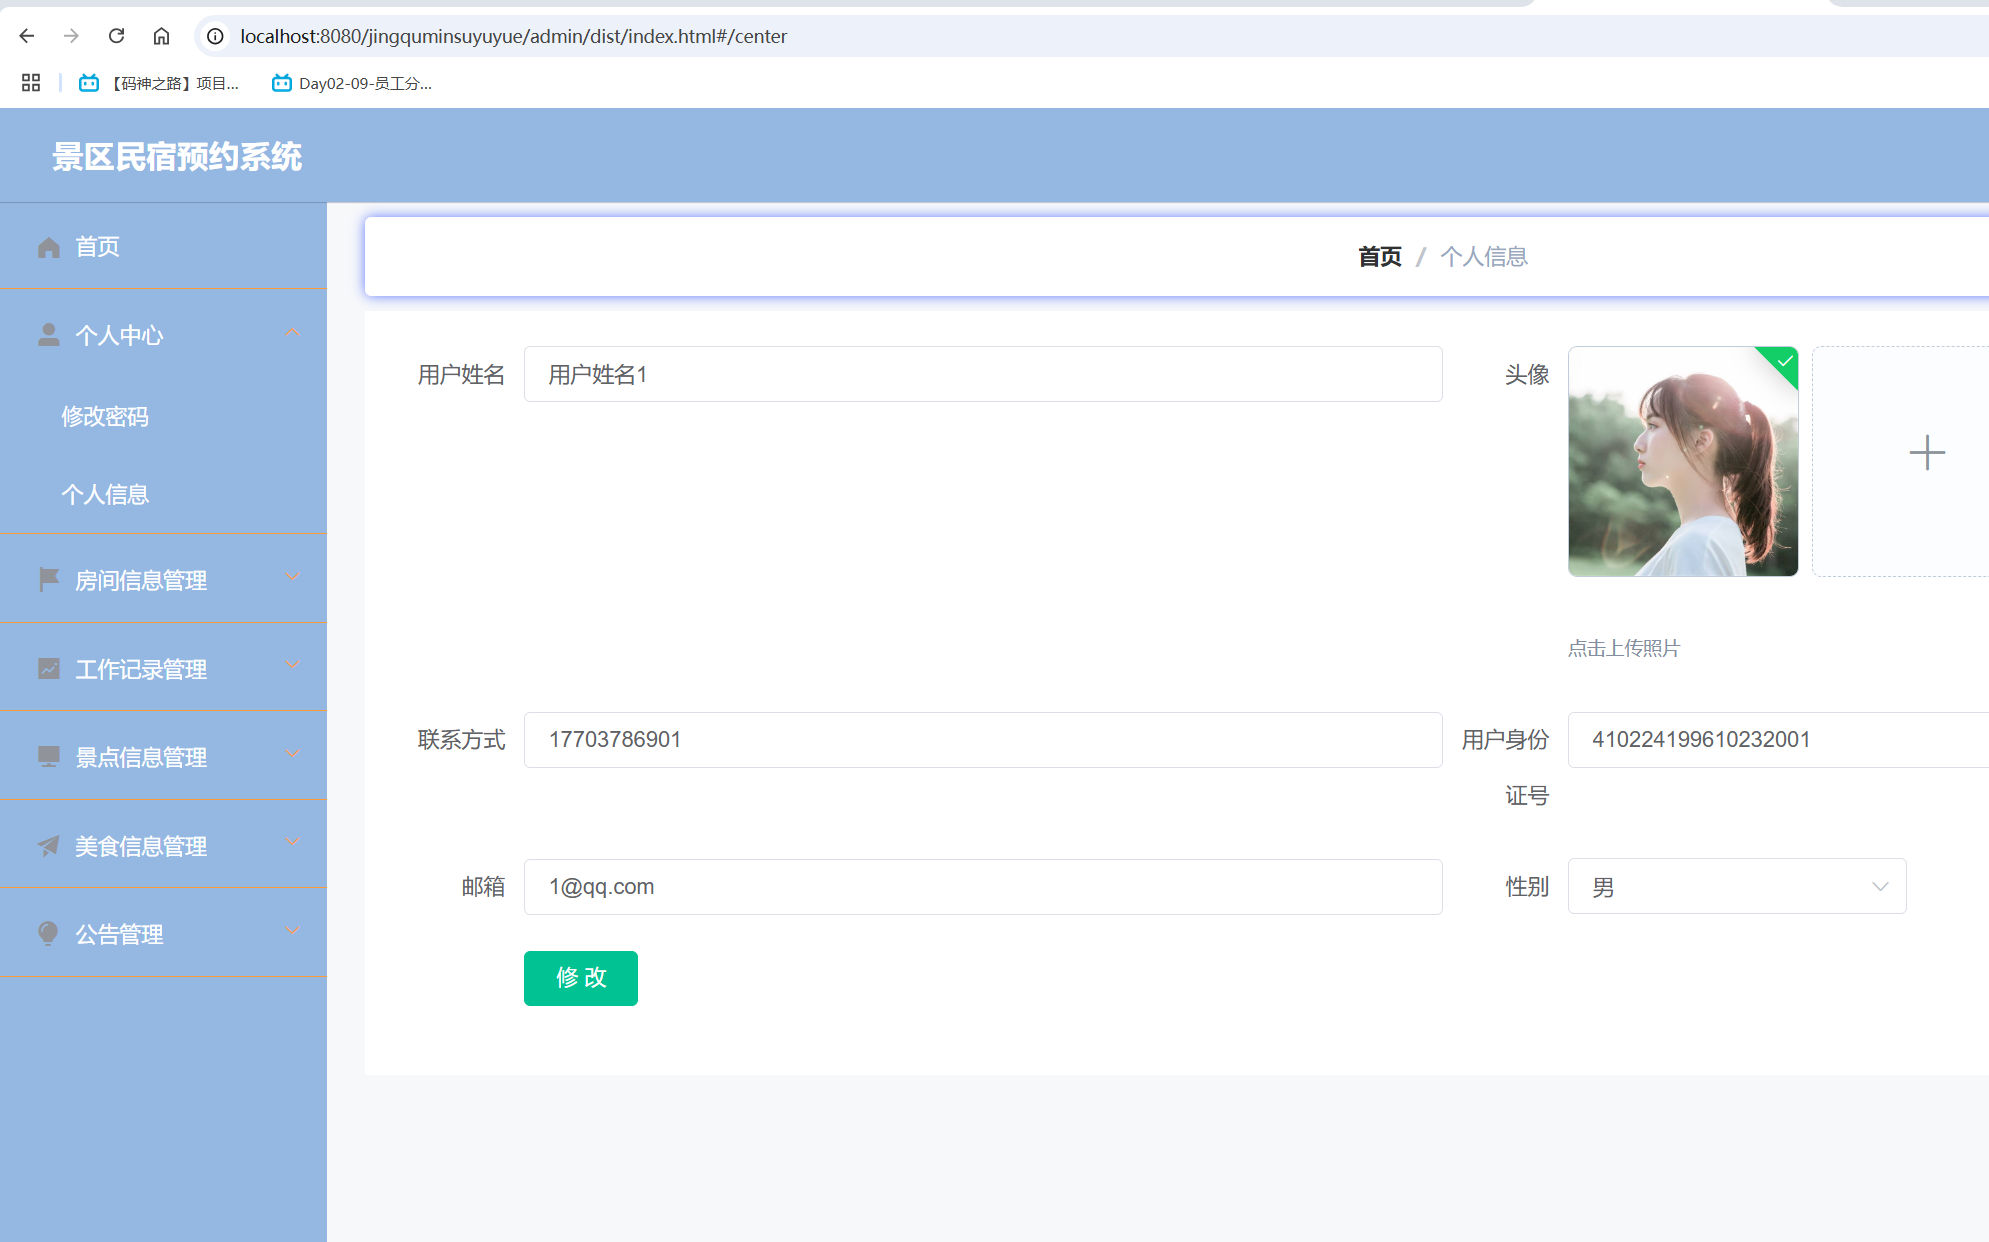Click the 邮箱 input field
This screenshot has height=1242, width=1989.
(983, 887)
